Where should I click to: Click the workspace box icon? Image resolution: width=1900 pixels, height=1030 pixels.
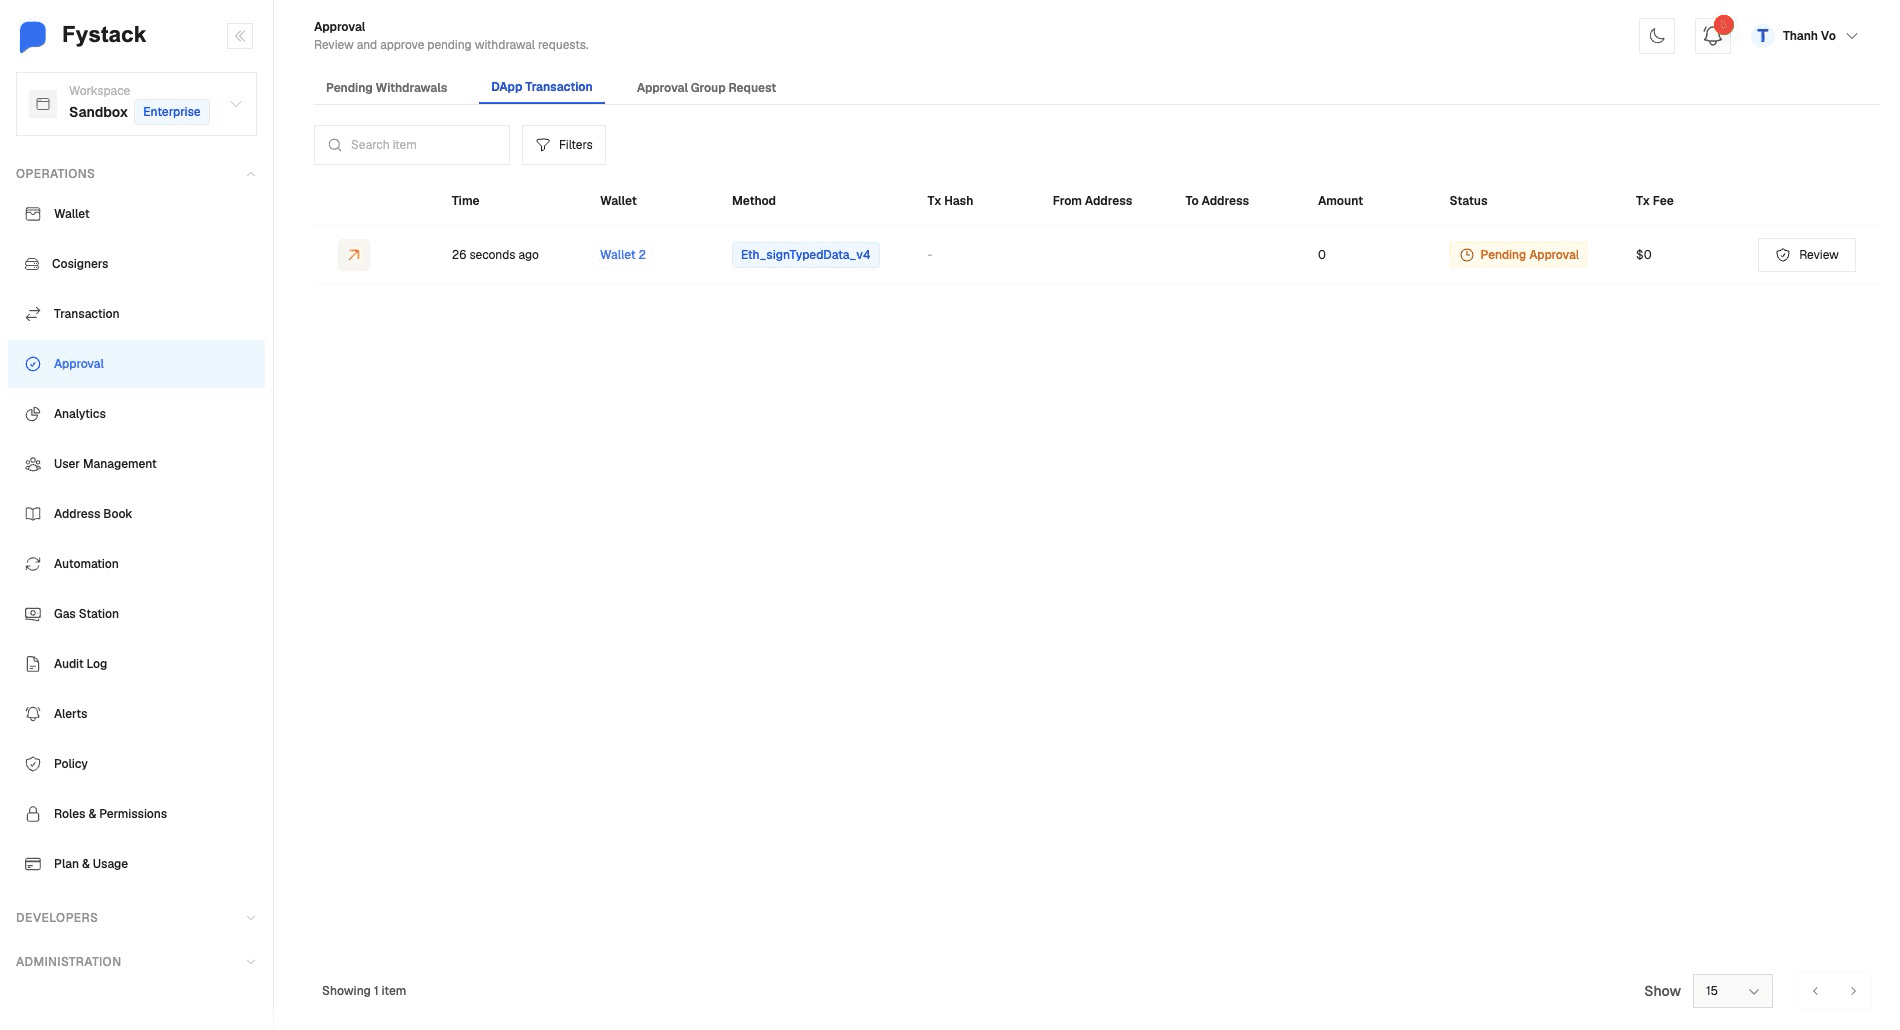coord(43,104)
